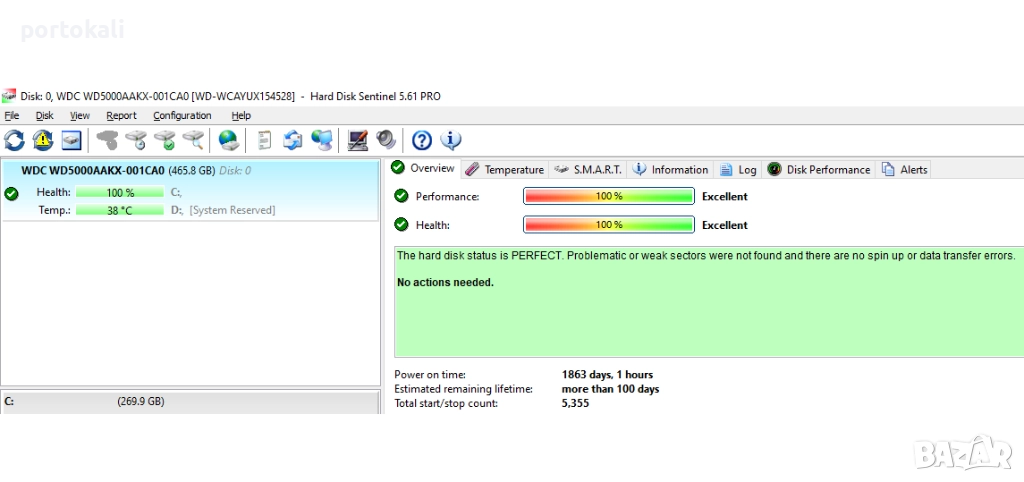The width and height of the screenshot is (1024, 482).
Task: Open the Report menu
Action: pyautogui.click(x=121, y=116)
